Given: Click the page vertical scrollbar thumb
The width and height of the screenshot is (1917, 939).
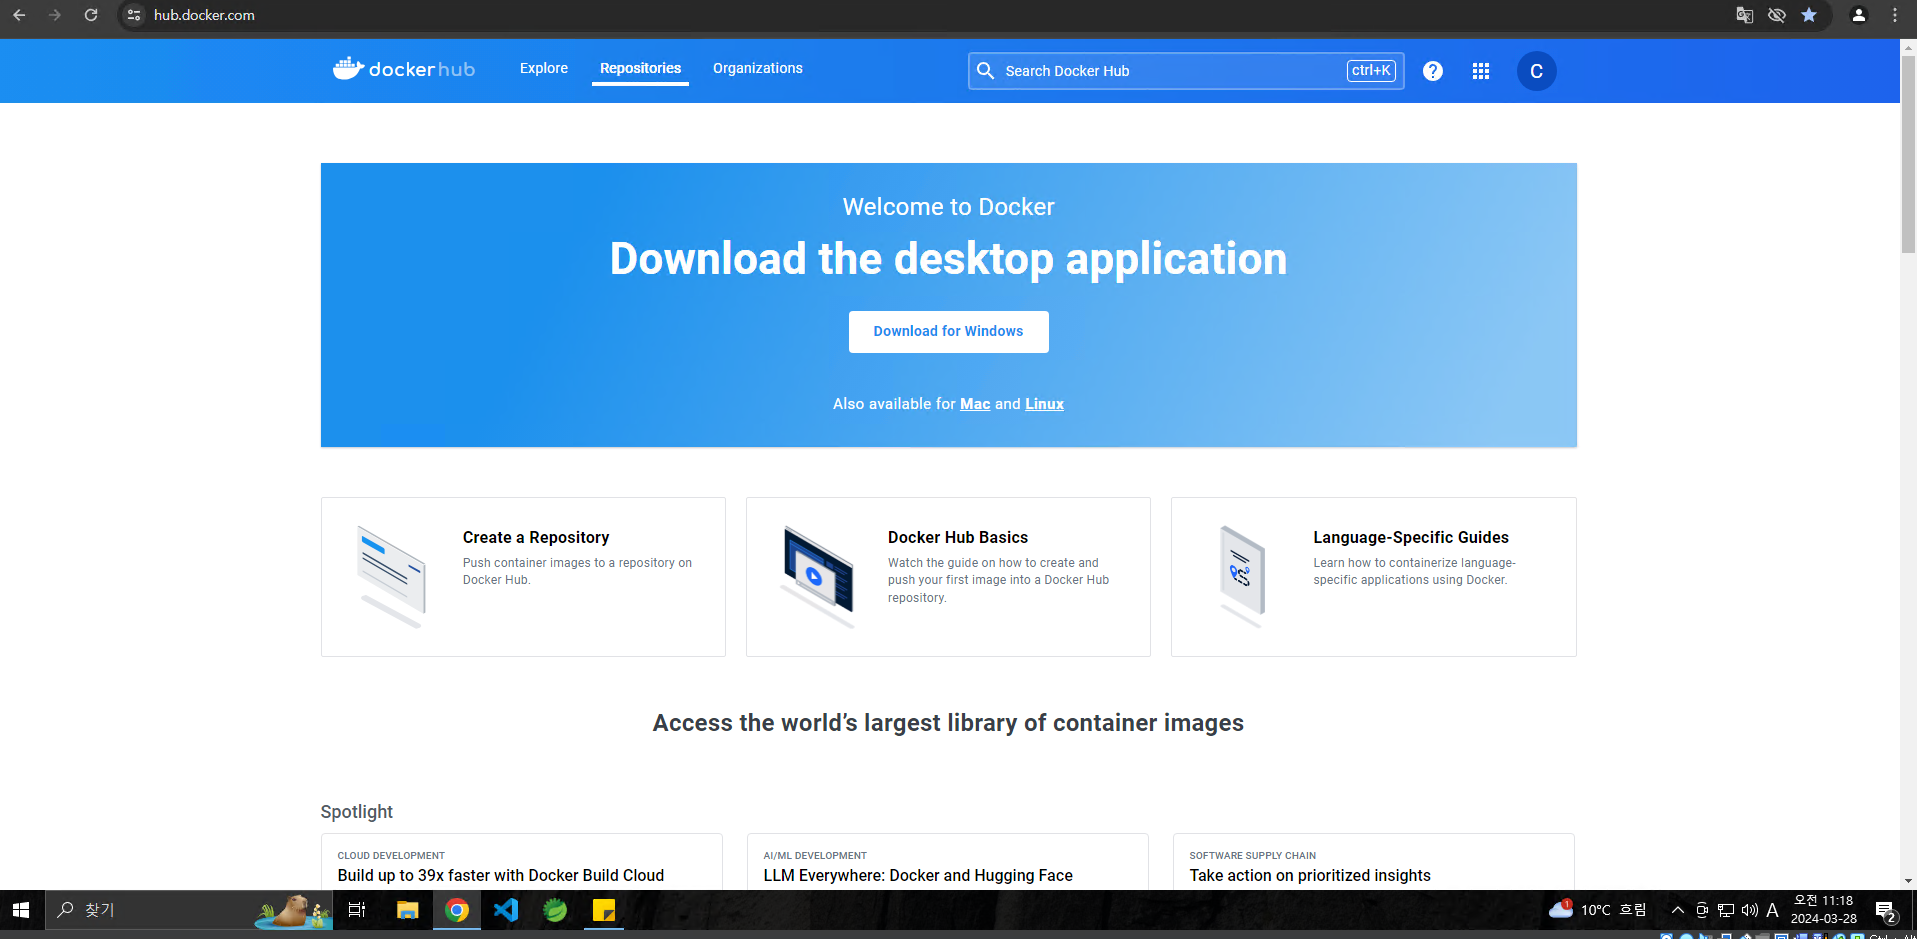Looking at the screenshot, I should [1908, 155].
